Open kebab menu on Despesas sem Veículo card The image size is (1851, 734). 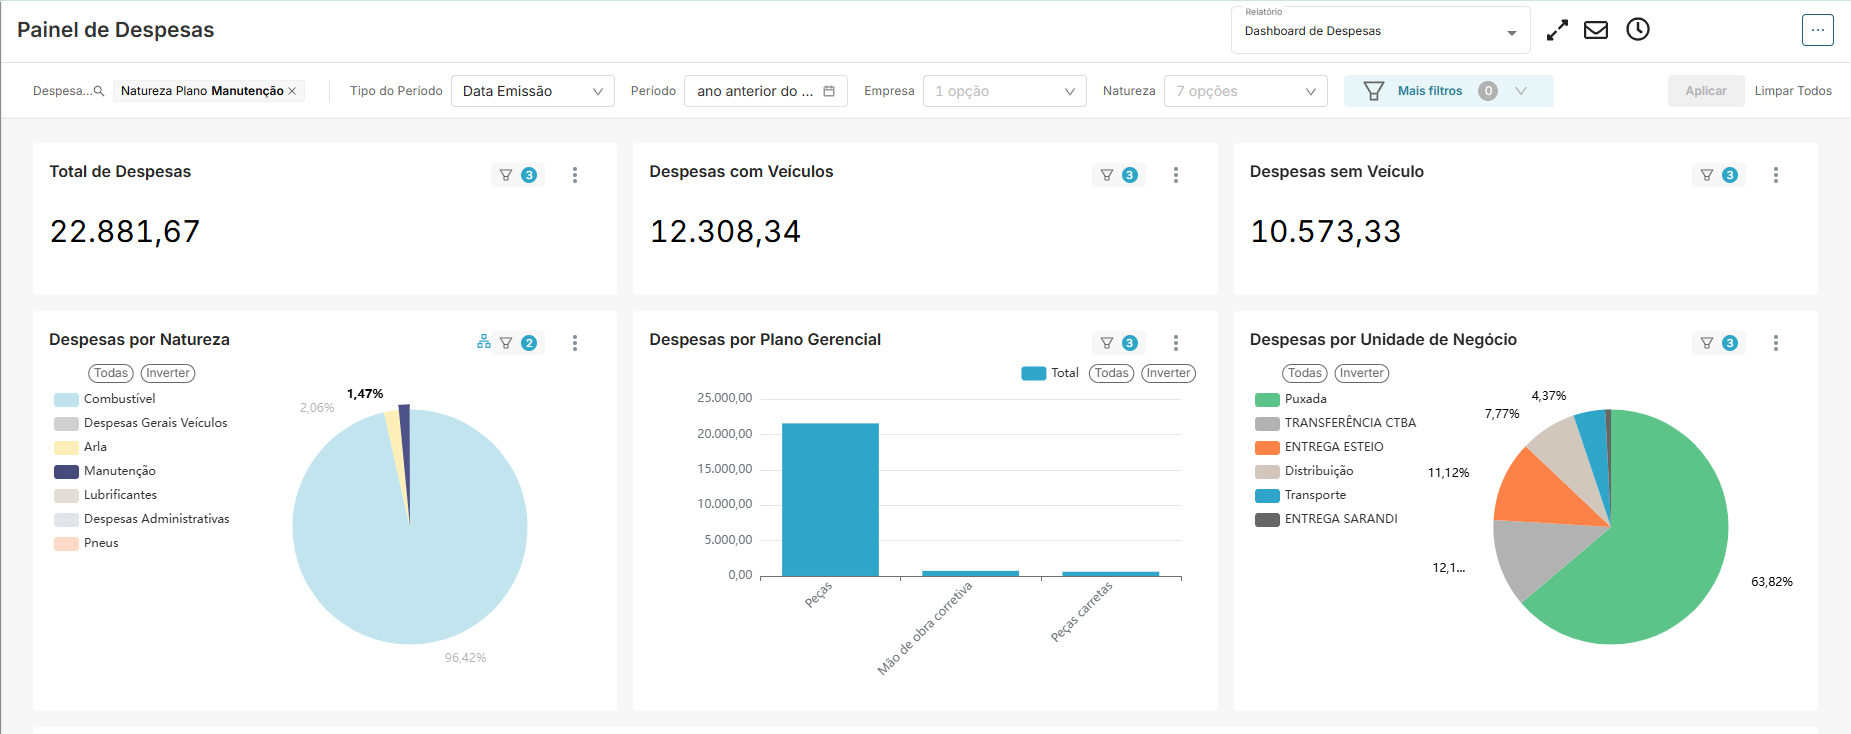click(1776, 175)
